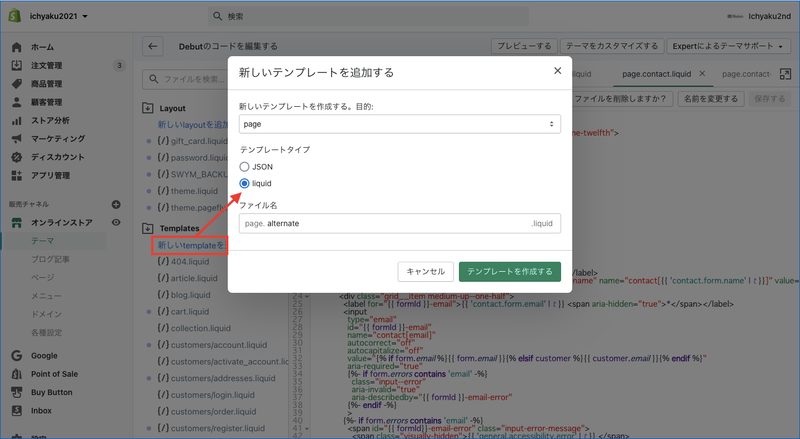800x439 pixels.
Task: Open テーマ submenu item
Action: pos(42,241)
